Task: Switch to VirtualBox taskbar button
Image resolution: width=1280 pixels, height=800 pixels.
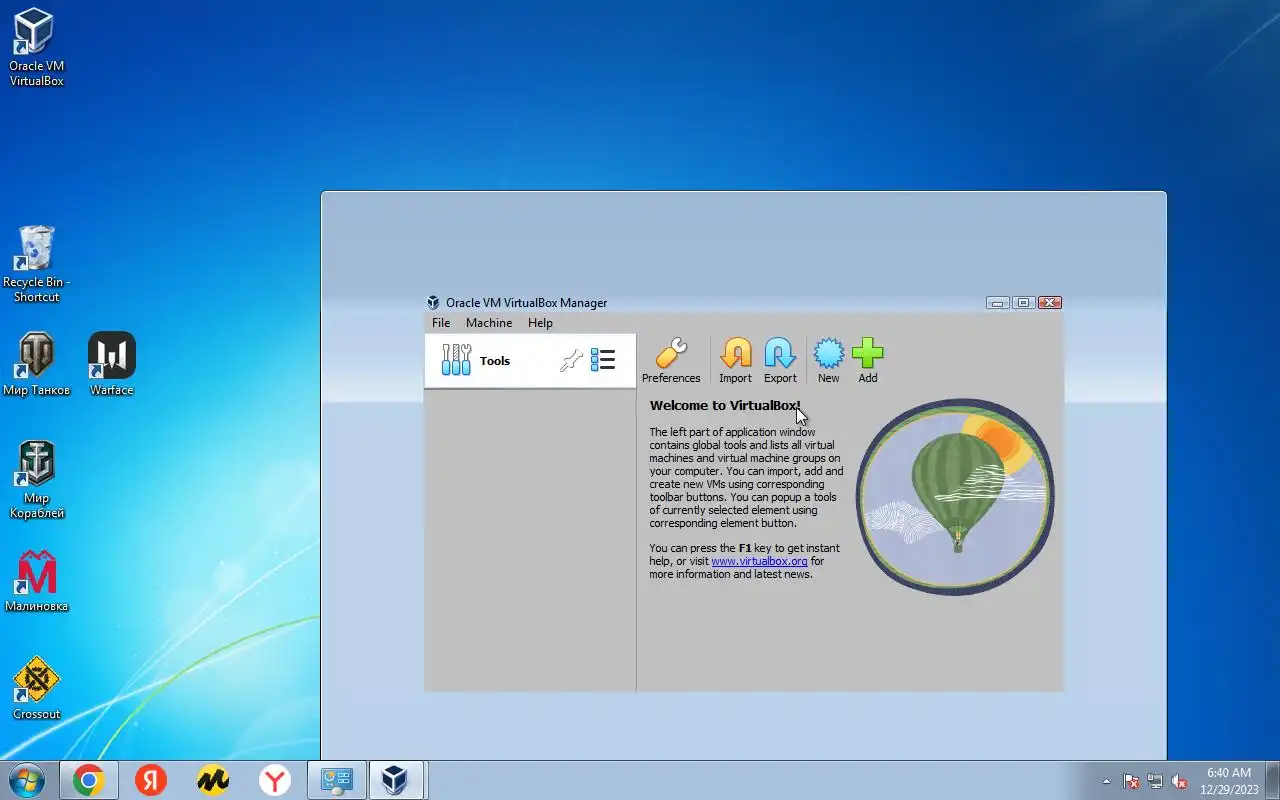Action: 397,780
